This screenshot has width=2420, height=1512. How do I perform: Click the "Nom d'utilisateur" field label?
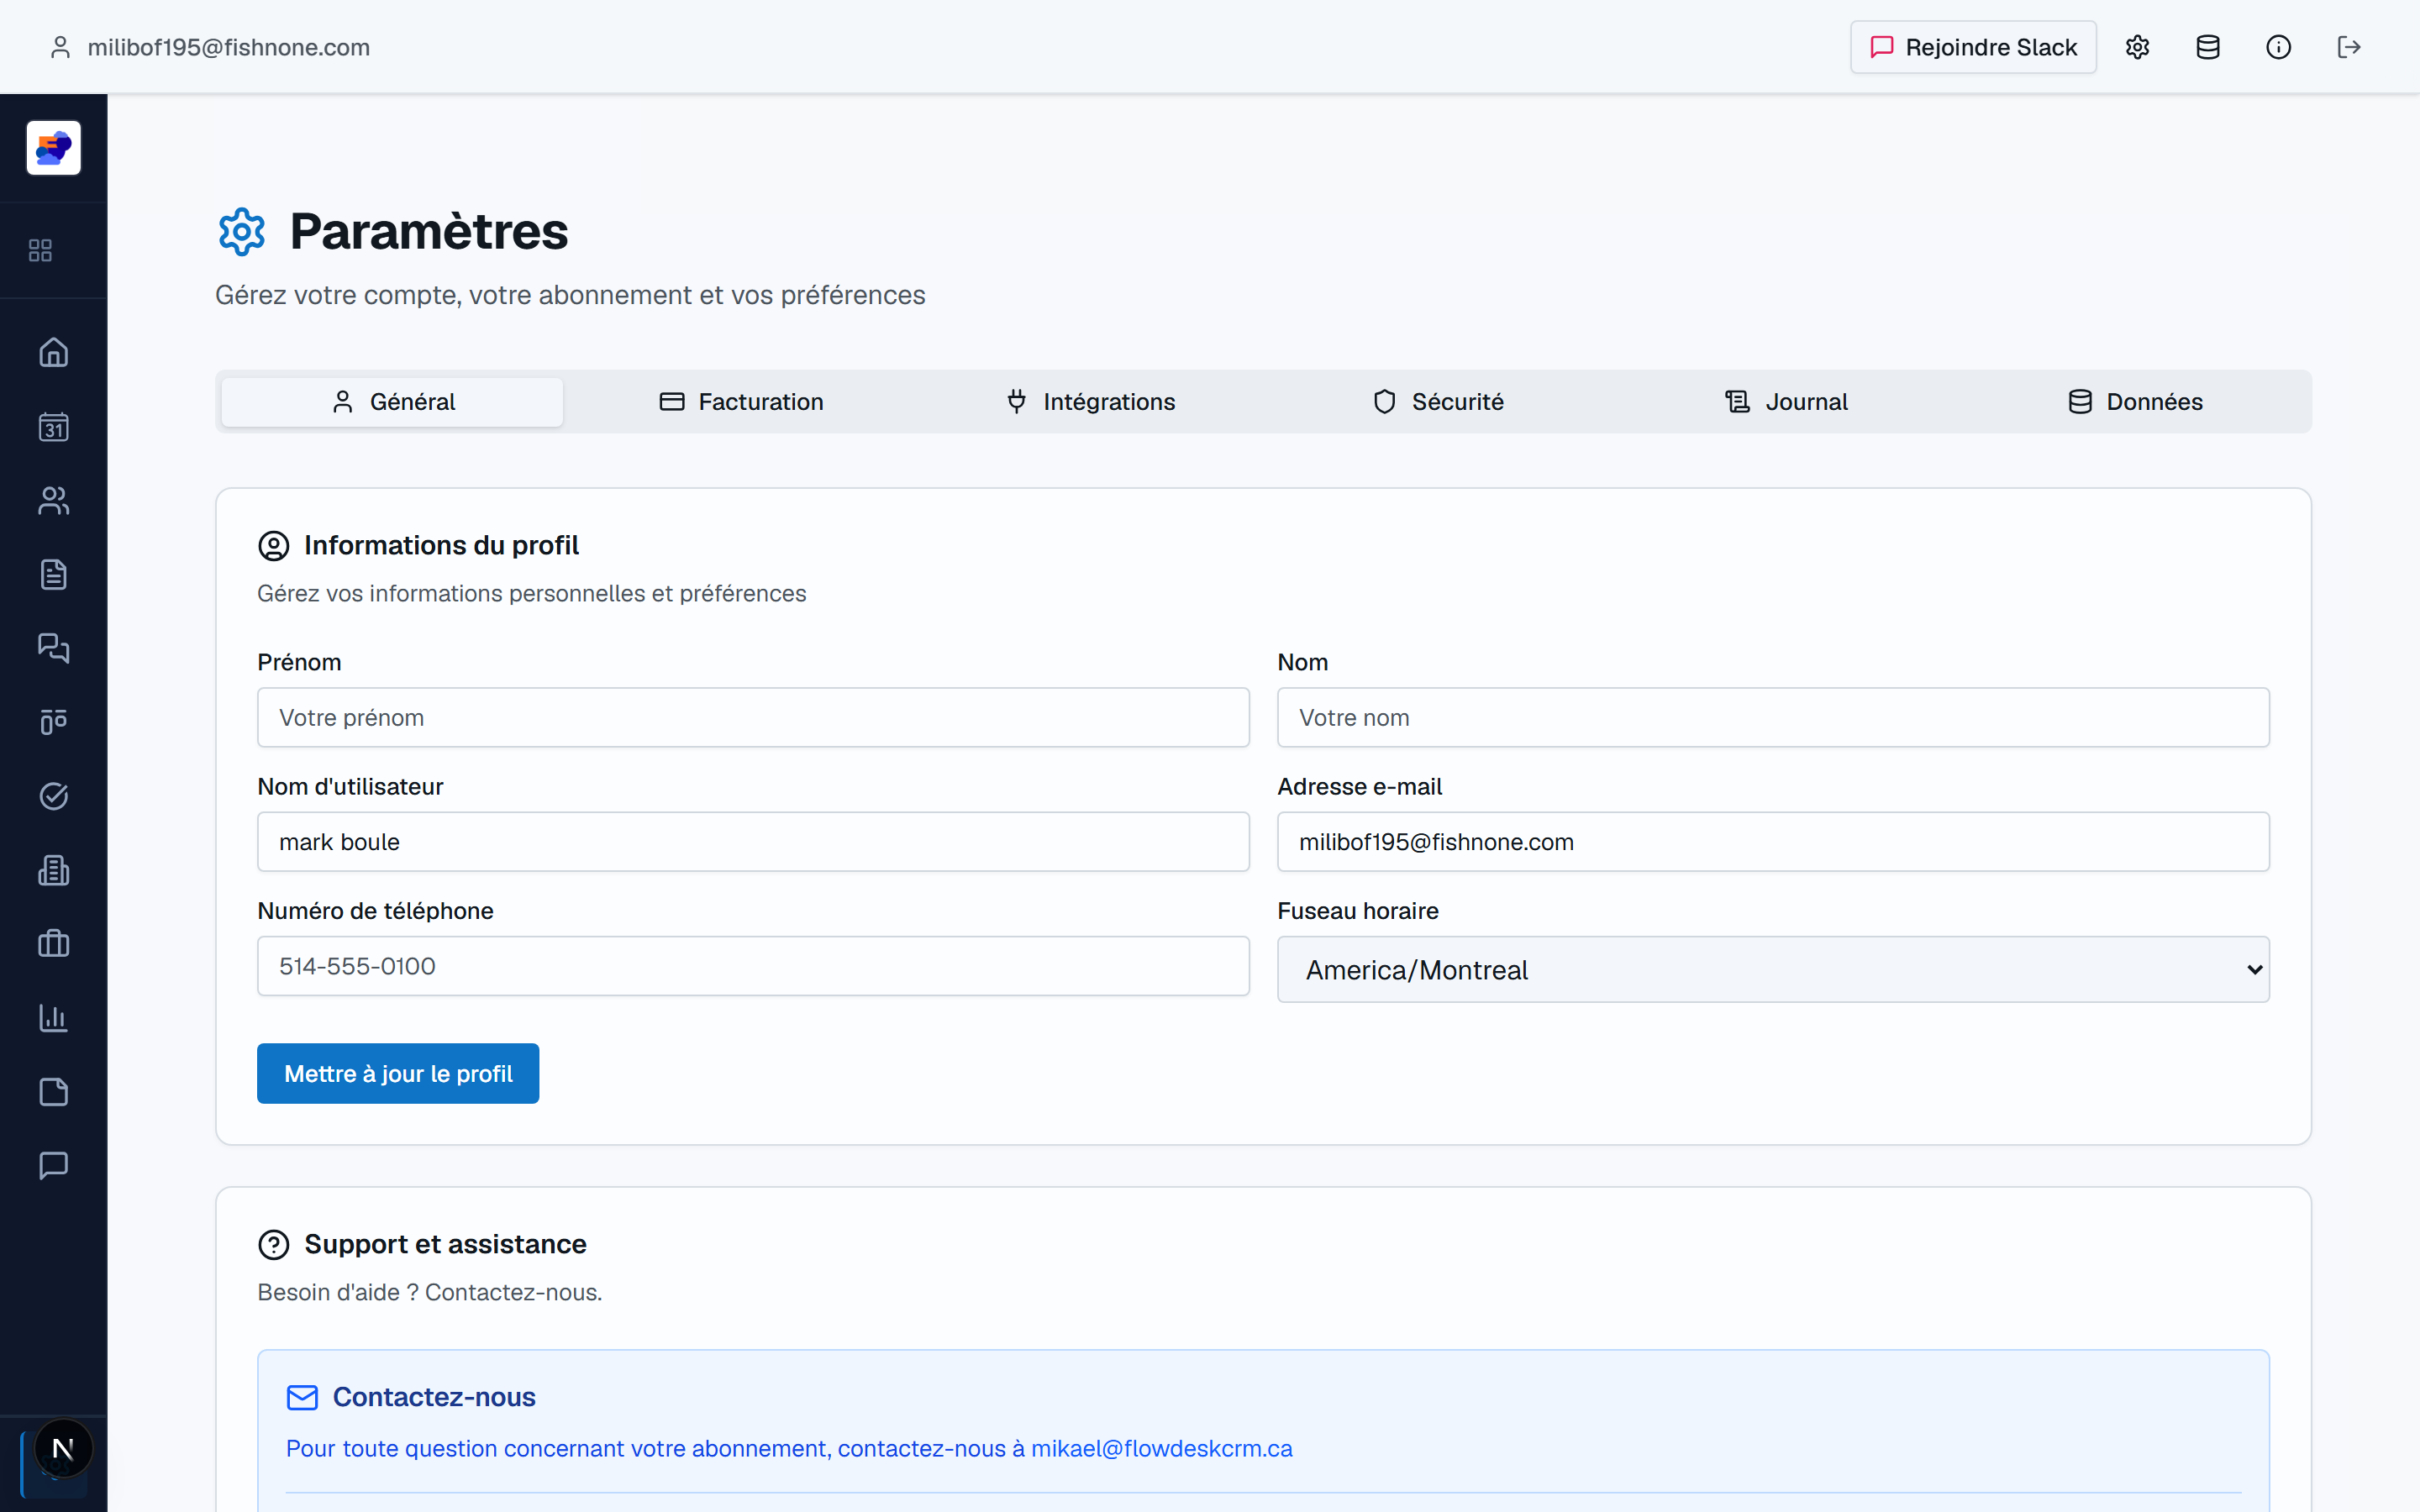coord(350,786)
